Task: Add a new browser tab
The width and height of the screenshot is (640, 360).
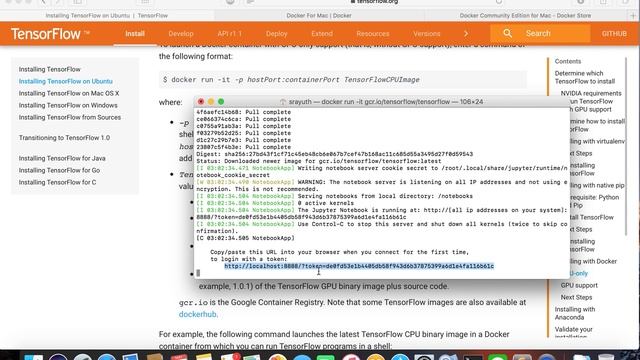Action: click(633, 16)
